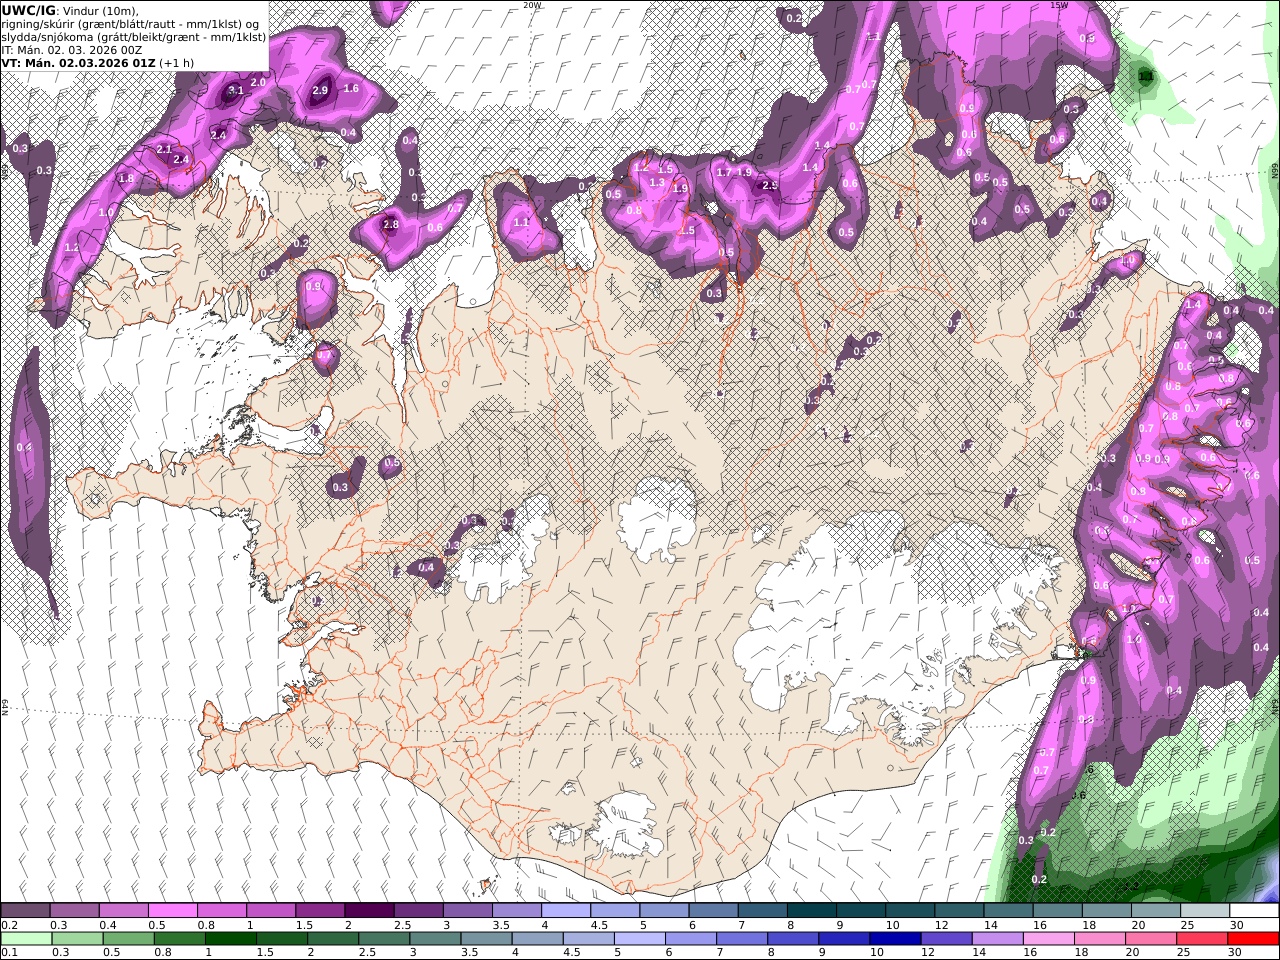This screenshot has height=960, width=1280.
Task: Click the 0.1 label under the rain scale
Action: click(7, 953)
